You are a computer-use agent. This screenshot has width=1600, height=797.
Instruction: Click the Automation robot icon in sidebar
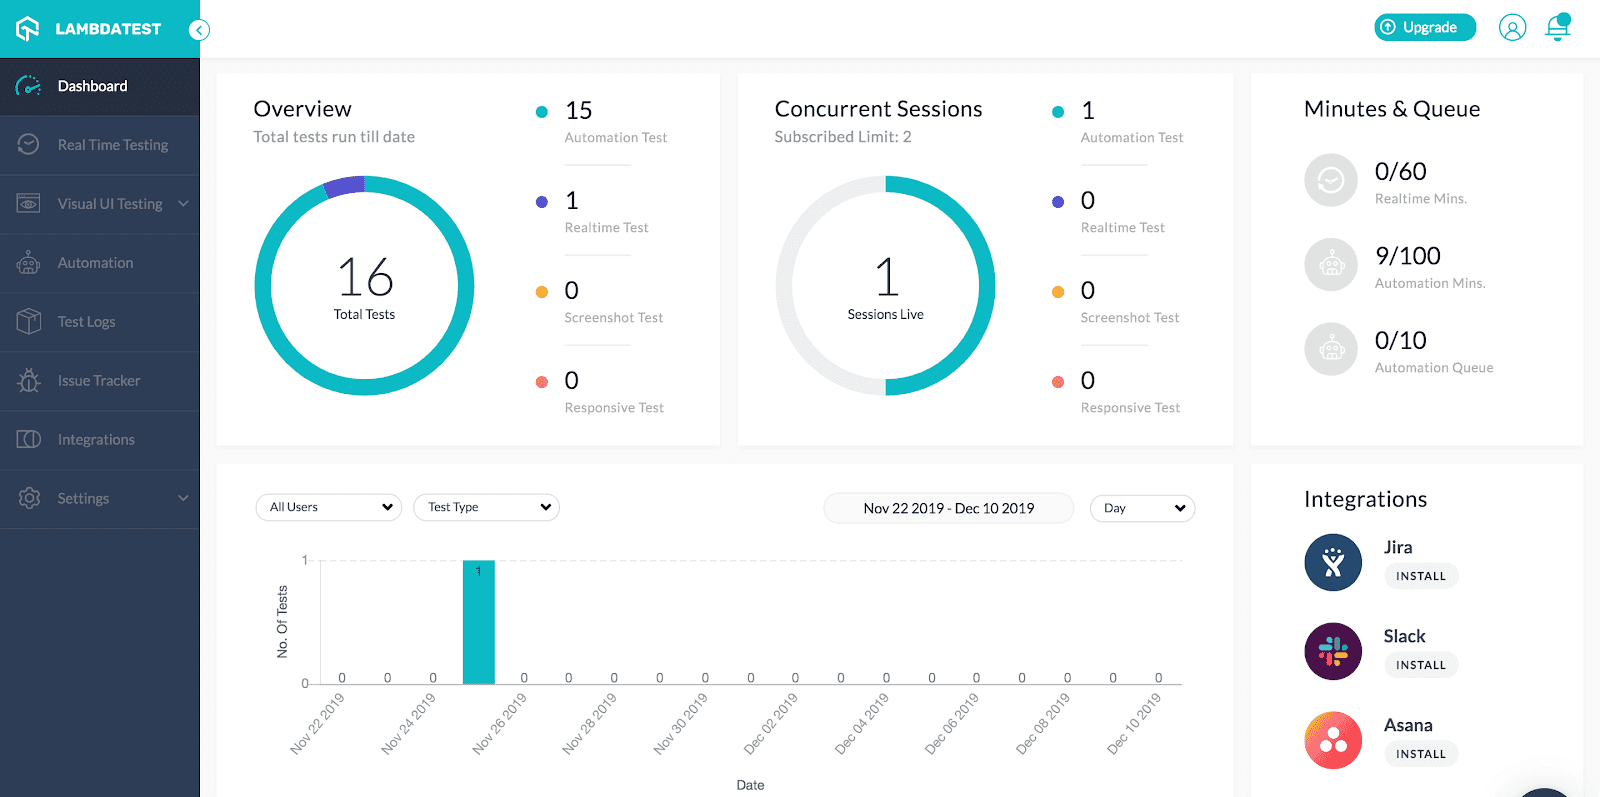[x=29, y=263]
